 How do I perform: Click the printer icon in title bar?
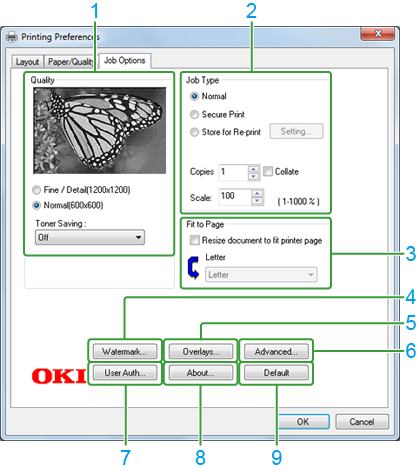click(x=12, y=37)
